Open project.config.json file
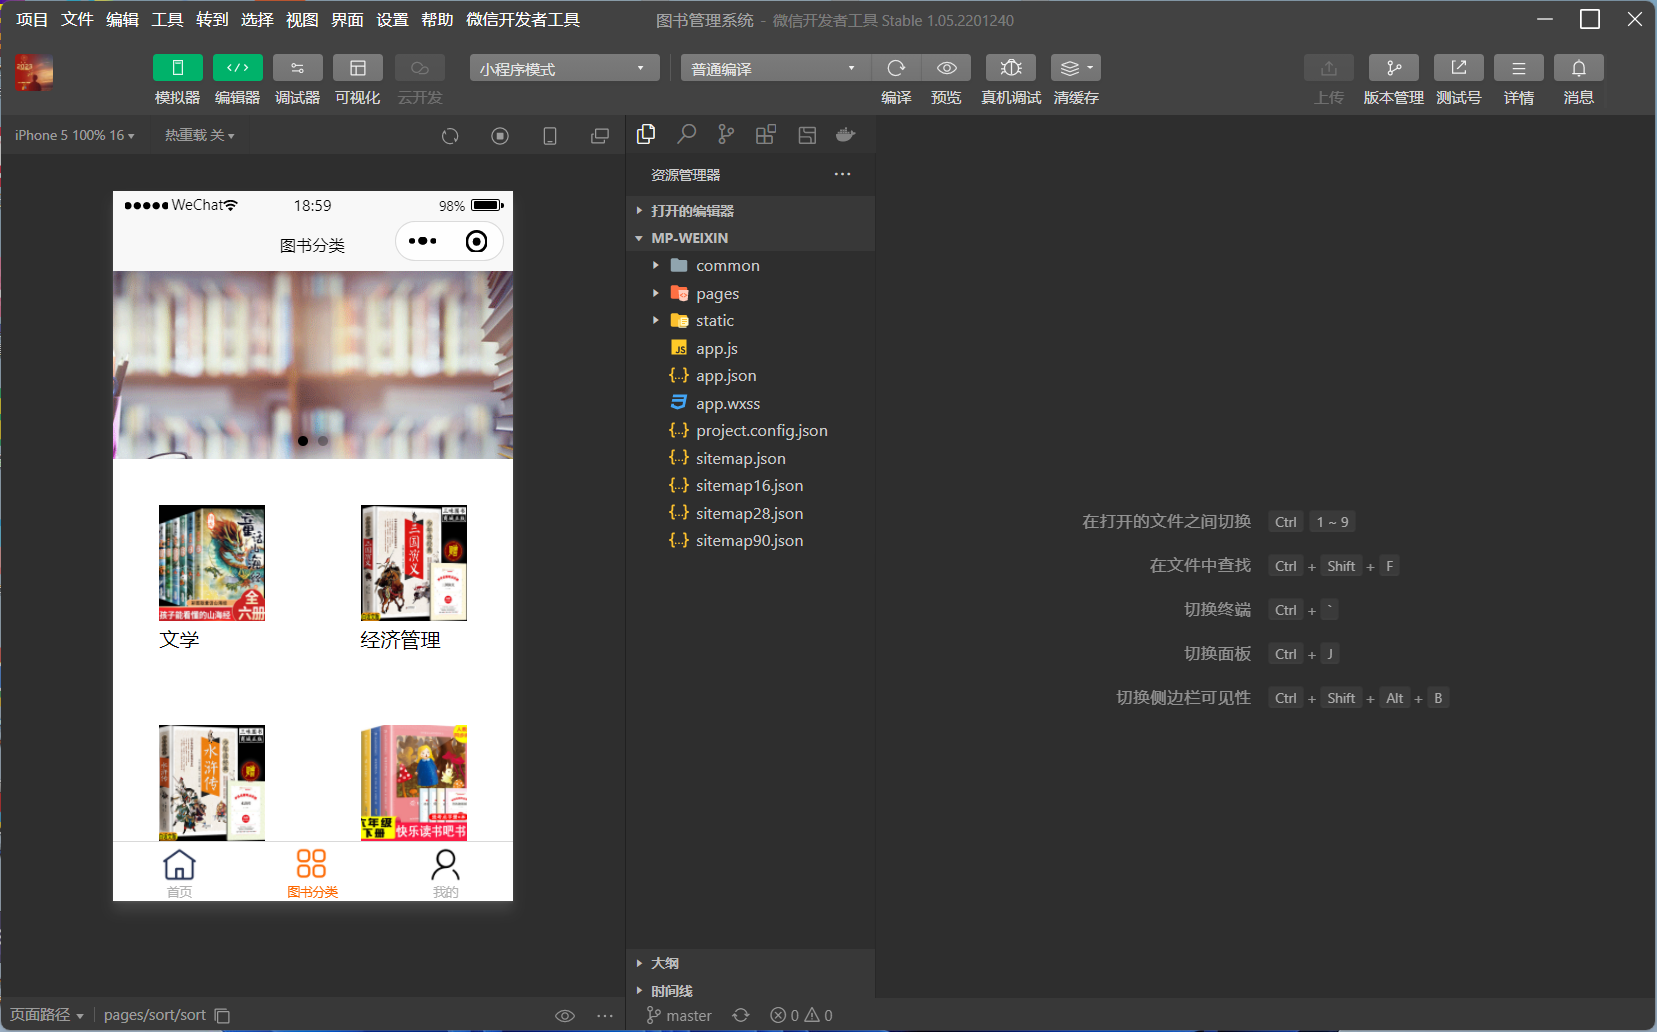Screen dimensions: 1657x1032 [751, 430]
